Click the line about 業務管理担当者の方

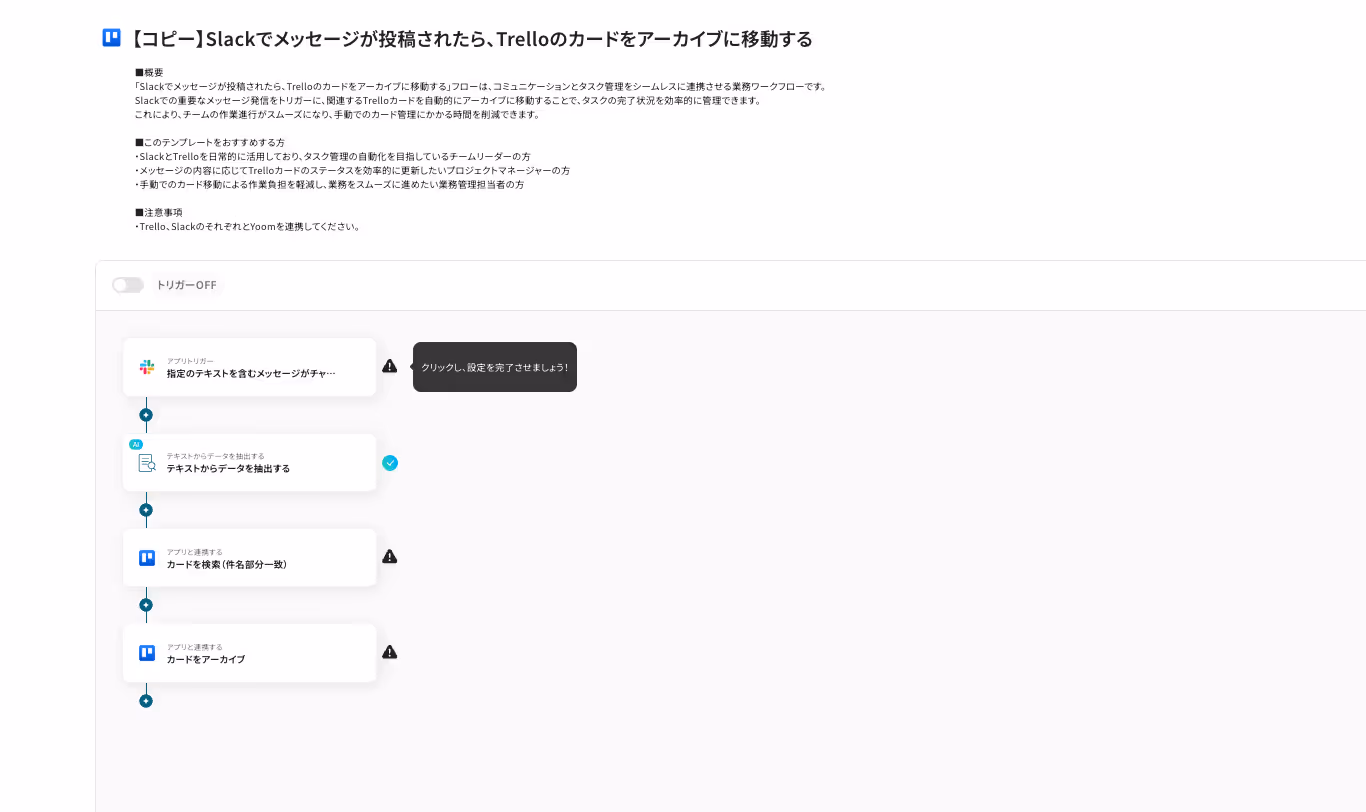coord(330,184)
